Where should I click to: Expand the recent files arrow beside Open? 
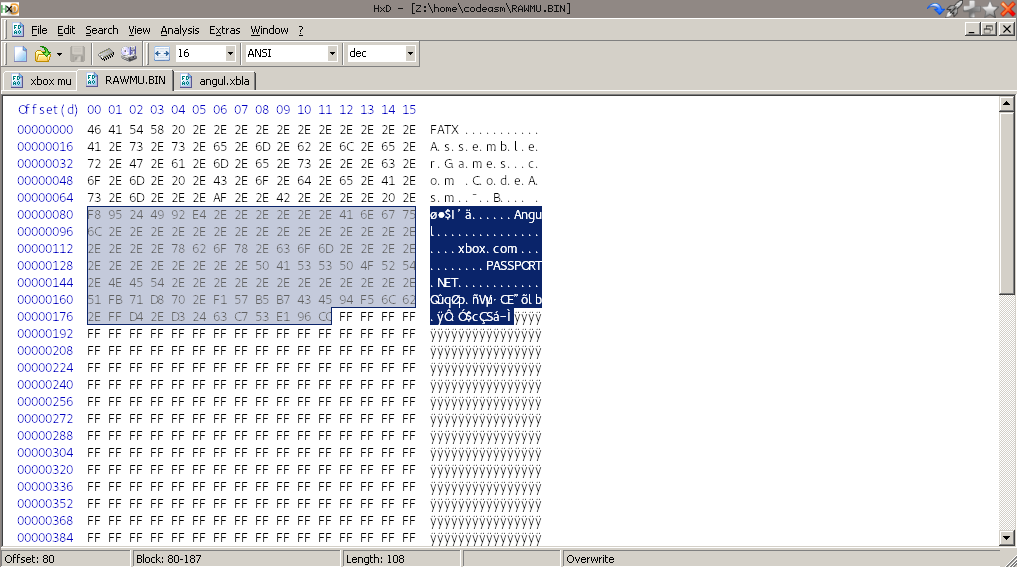pos(59,54)
